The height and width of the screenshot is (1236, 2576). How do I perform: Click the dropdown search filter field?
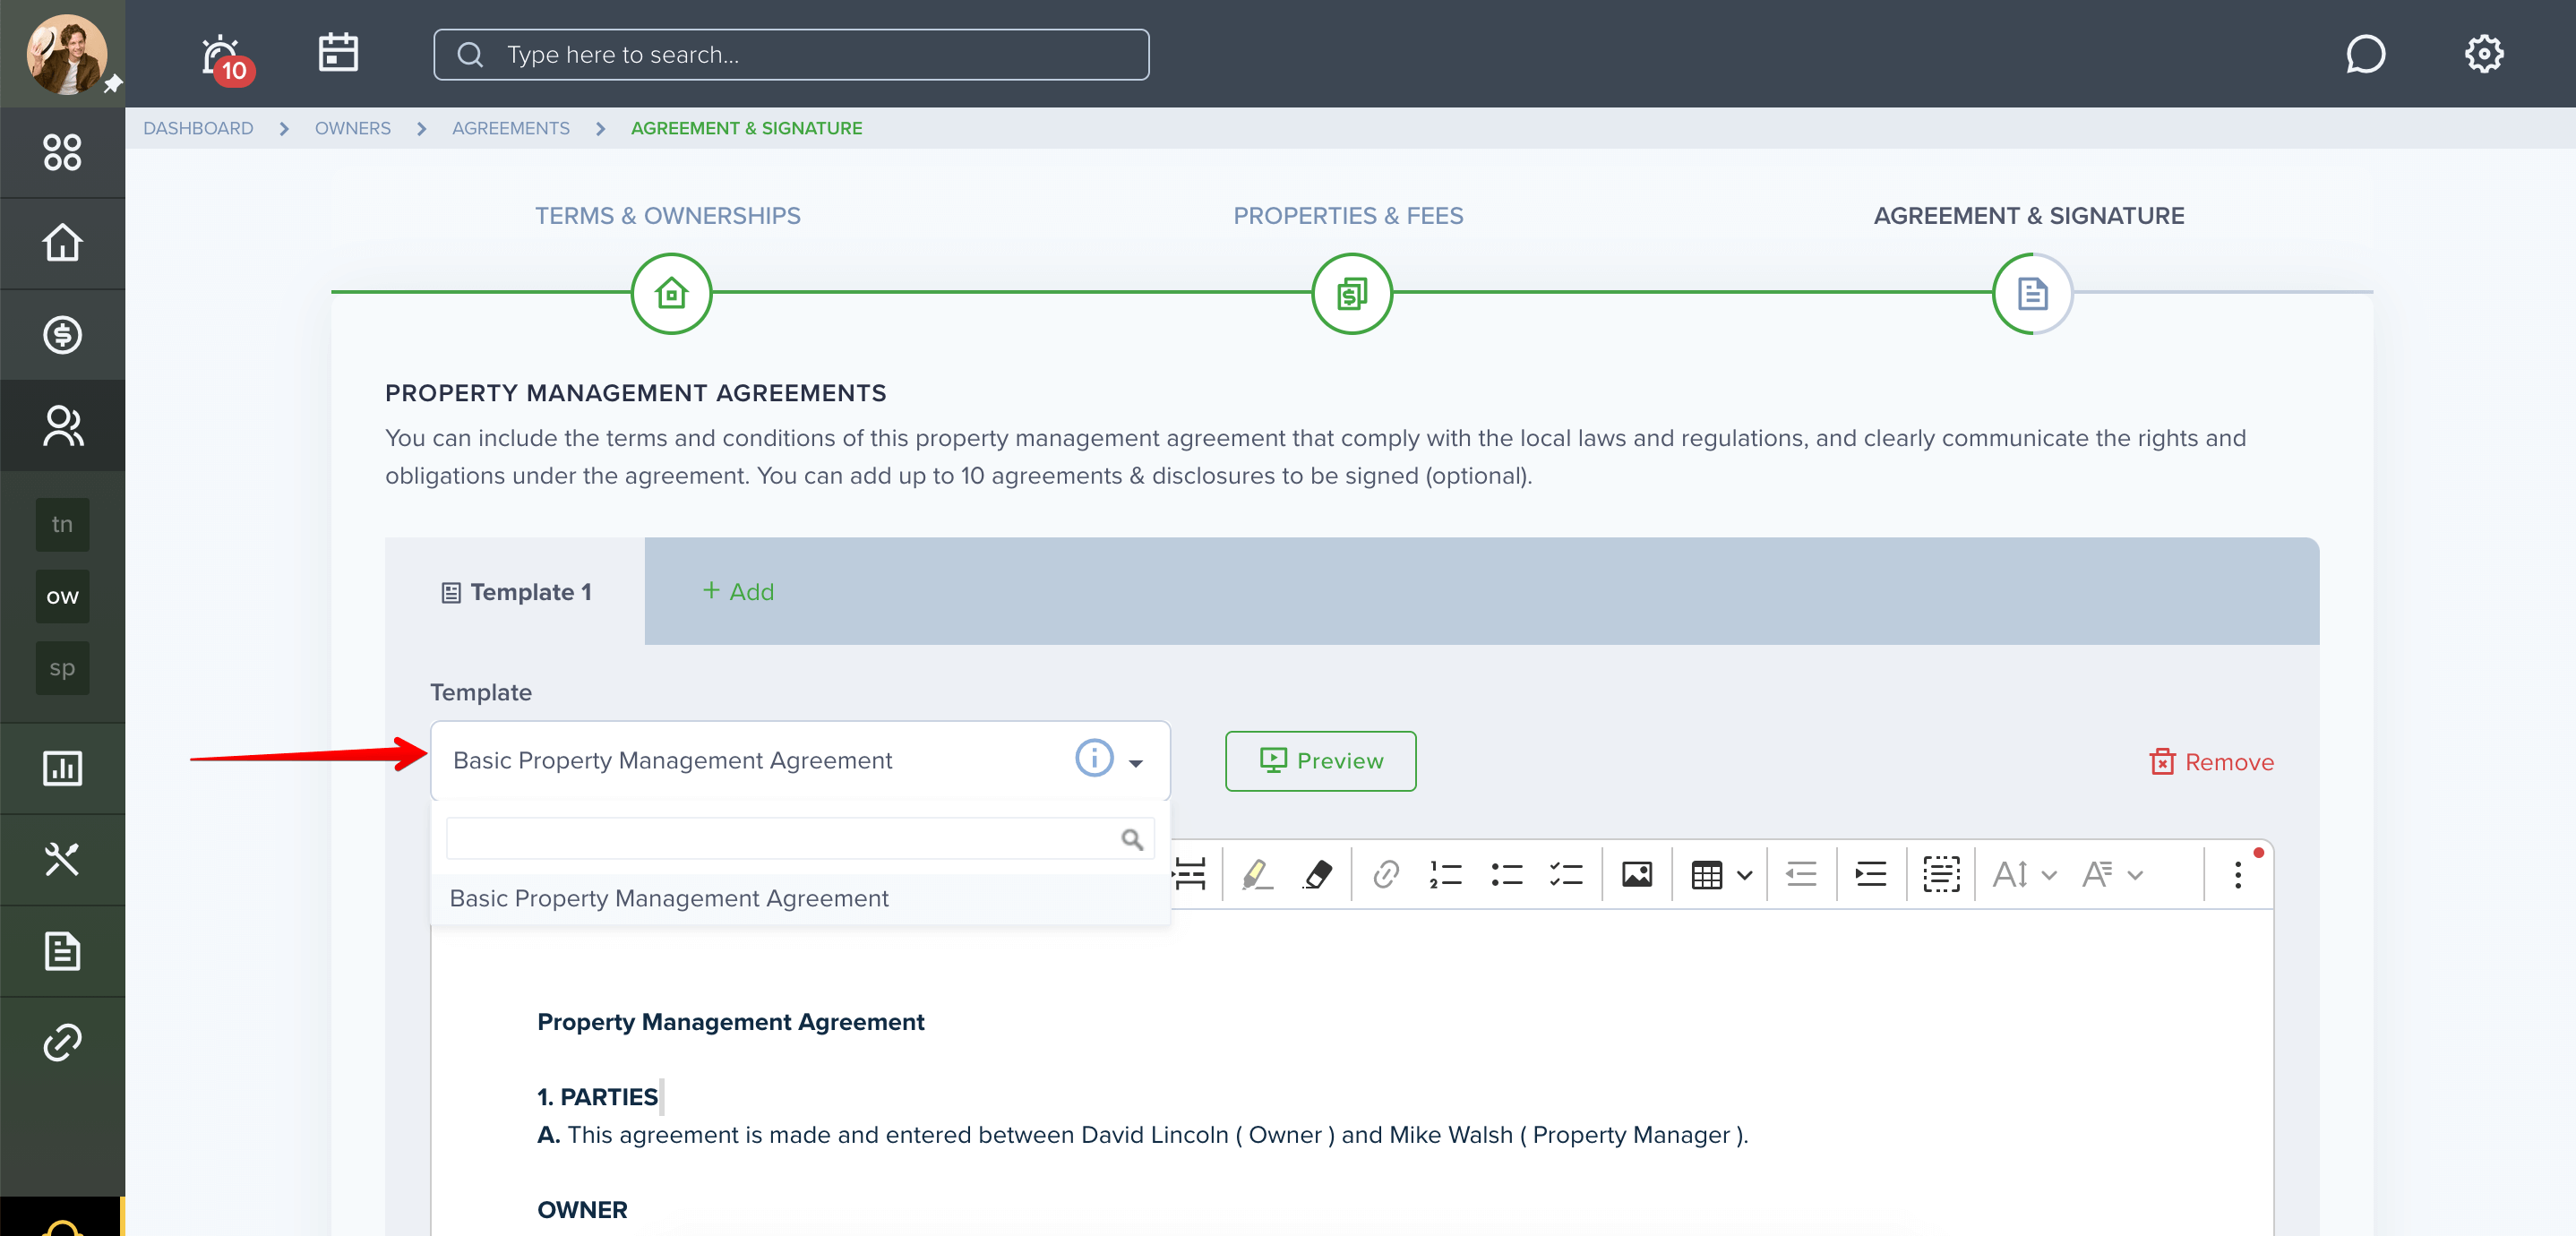point(800,838)
